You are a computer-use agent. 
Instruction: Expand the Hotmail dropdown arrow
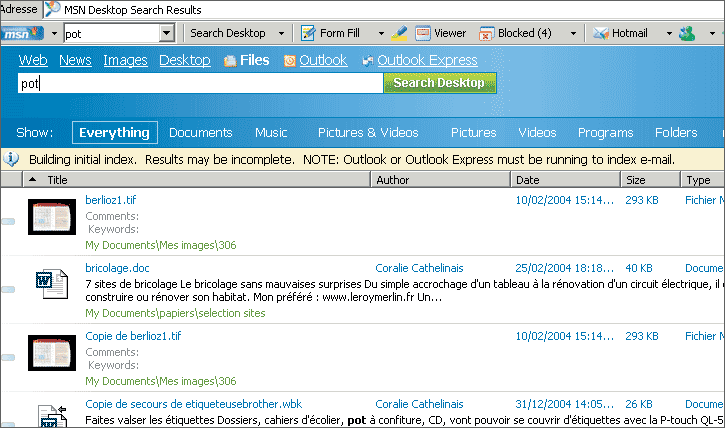(669, 34)
